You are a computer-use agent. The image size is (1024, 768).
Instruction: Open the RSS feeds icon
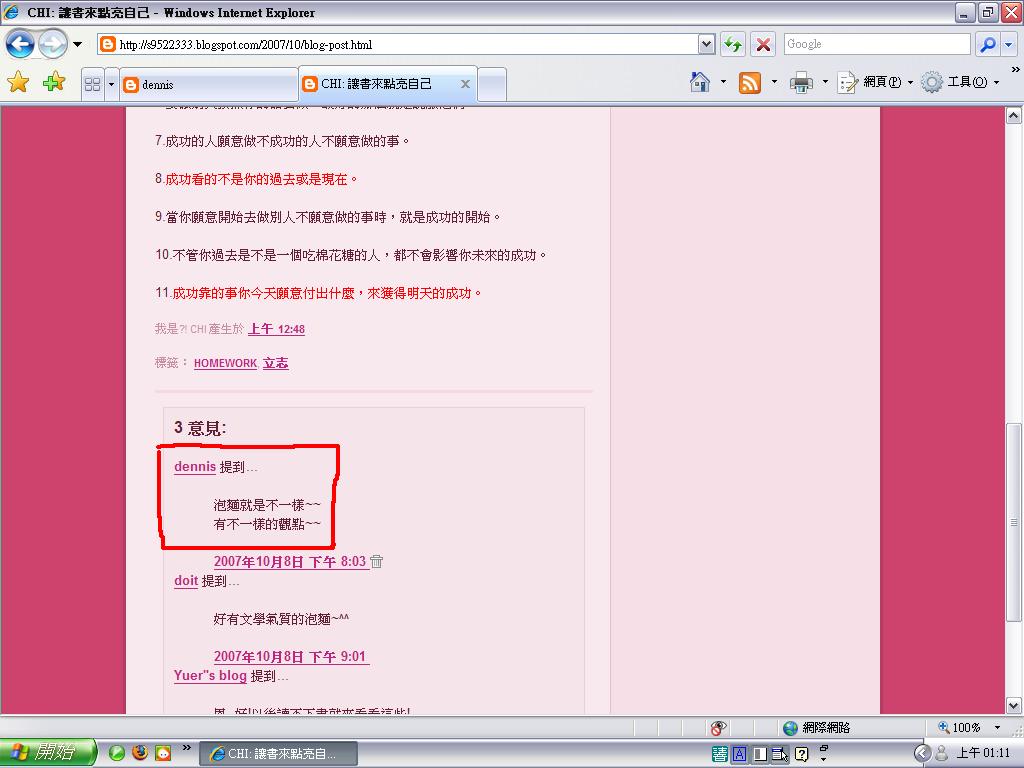point(750,82)
